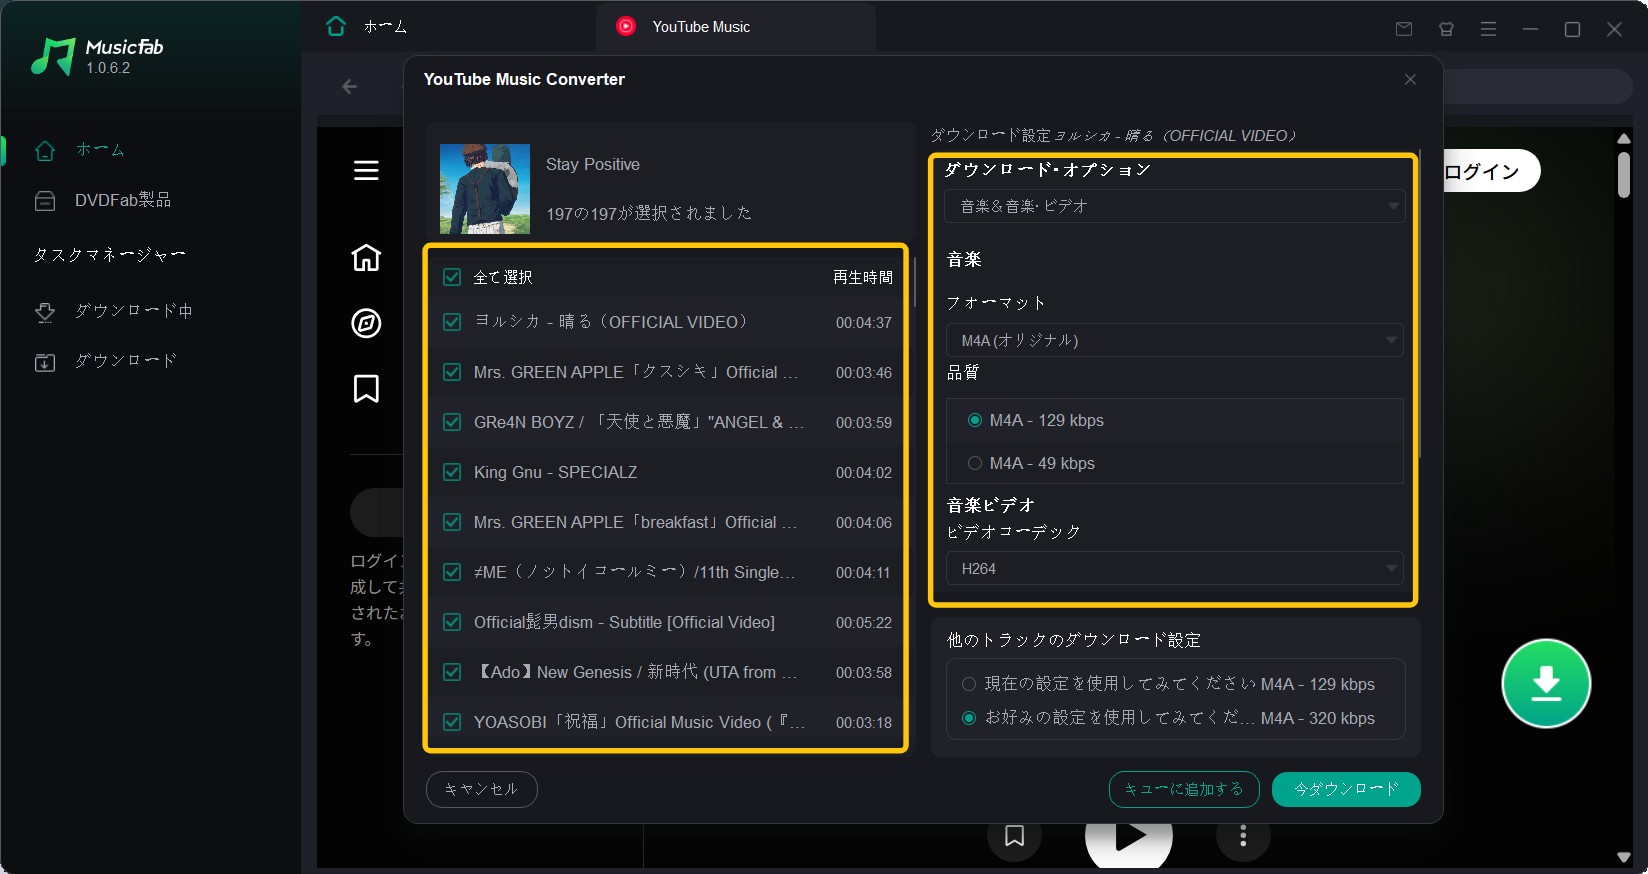Uncheck Official髭男dism Subtitle checkbox
Viewport: 1648px width, 874px height.
[x=452, y=622]
